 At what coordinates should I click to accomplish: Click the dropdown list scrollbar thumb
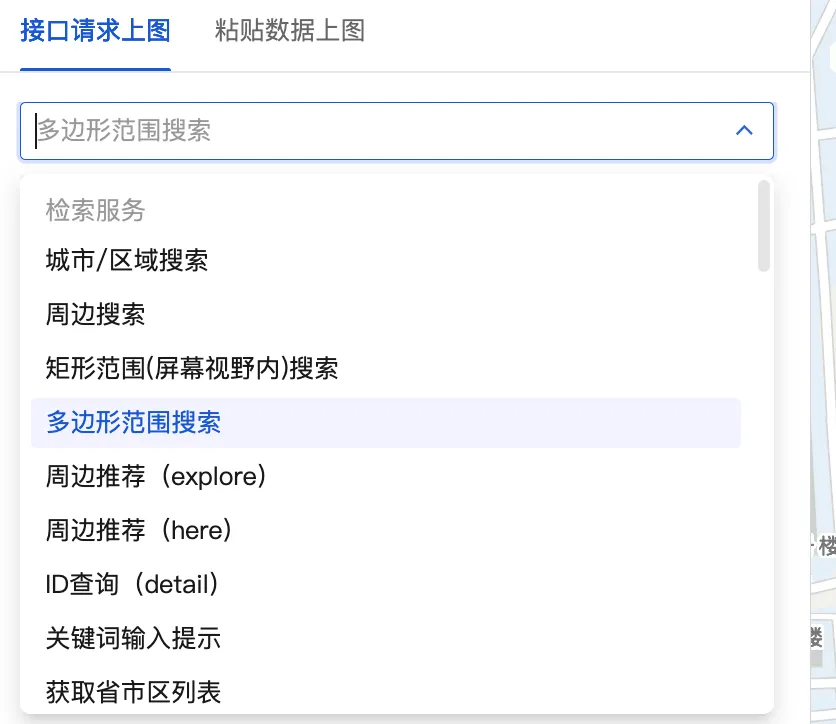tap(764, 226)
